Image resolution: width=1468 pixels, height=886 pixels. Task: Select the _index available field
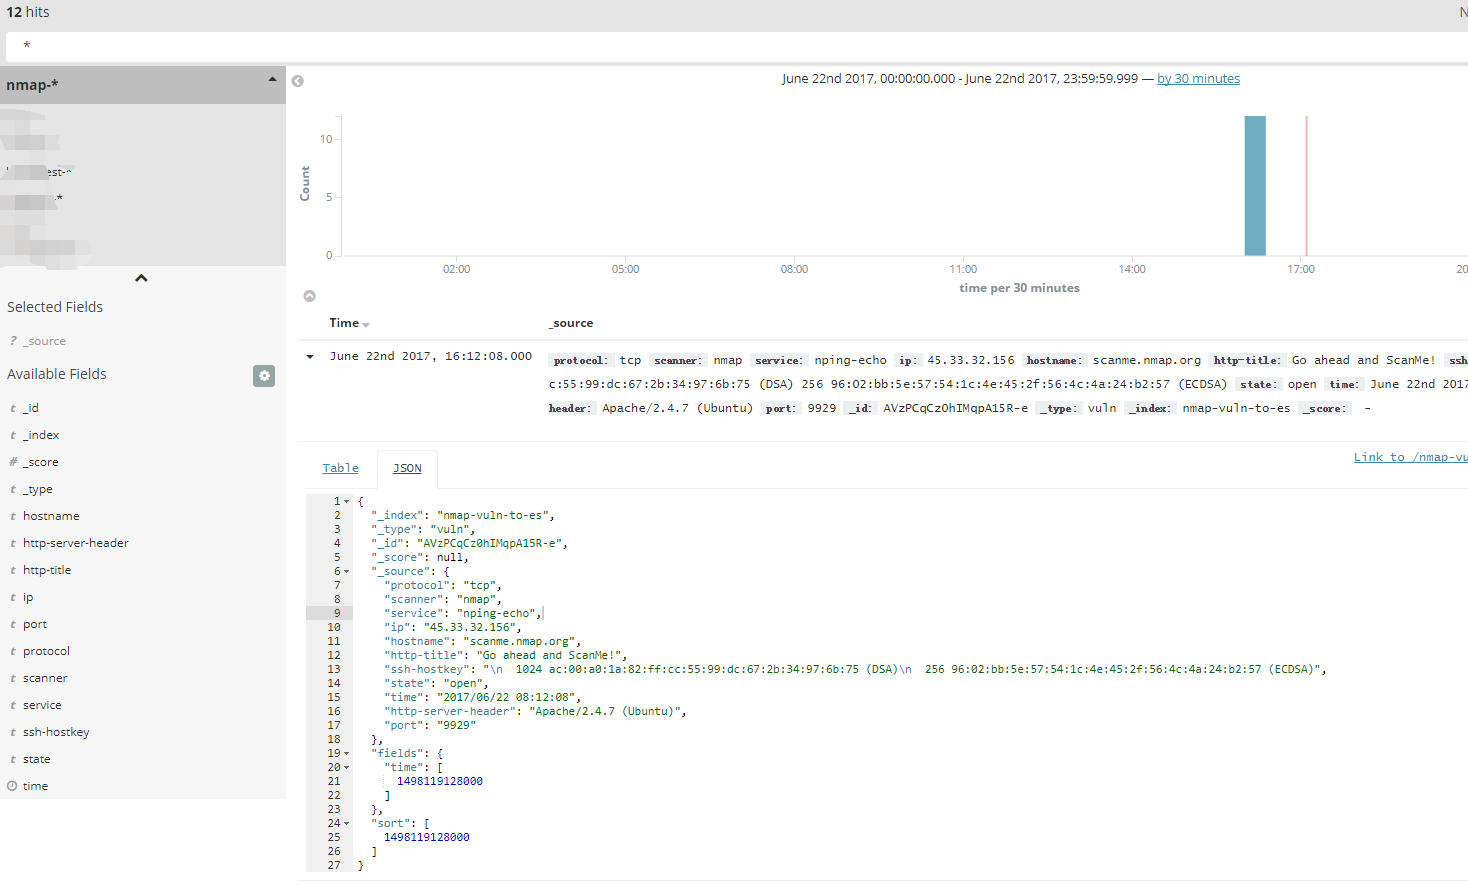pos(41,435)
